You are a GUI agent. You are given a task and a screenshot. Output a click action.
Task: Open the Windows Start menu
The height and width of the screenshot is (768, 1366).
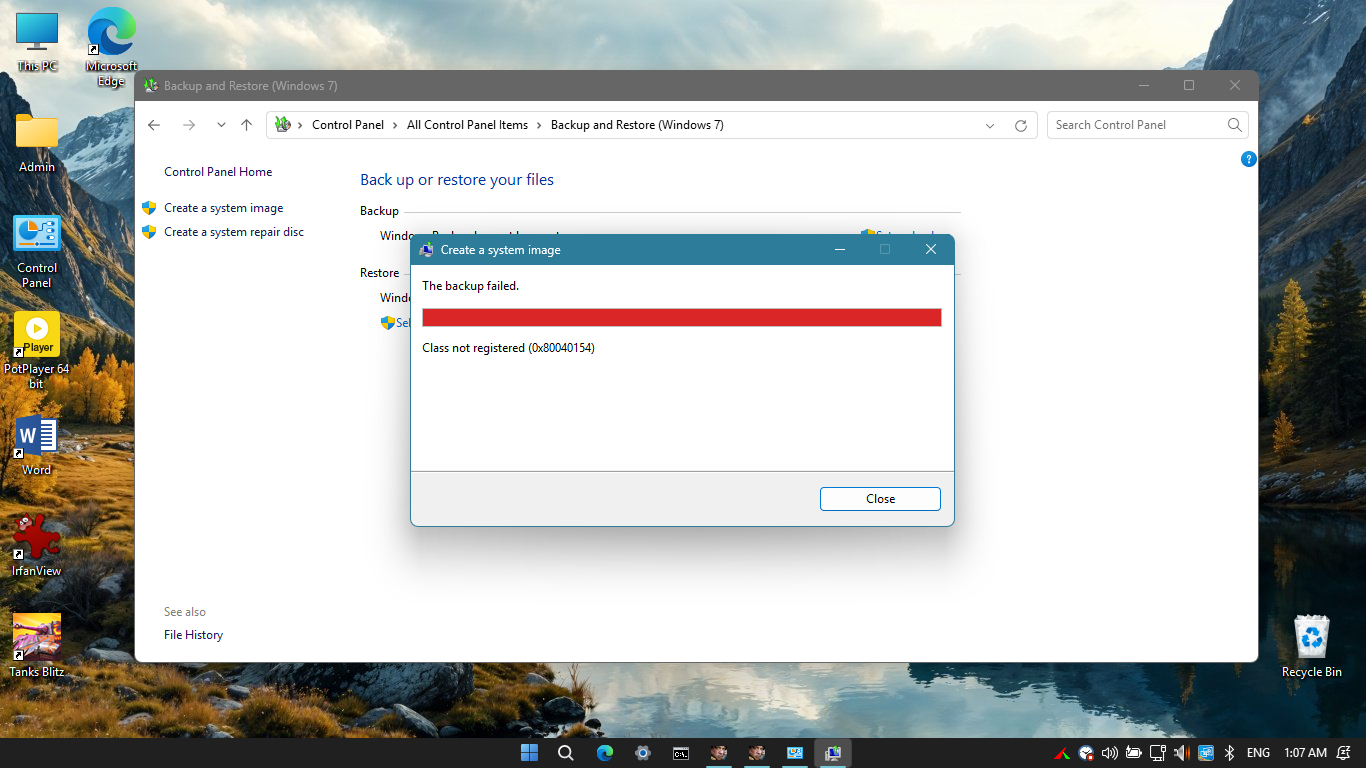[x=529, y=753]
